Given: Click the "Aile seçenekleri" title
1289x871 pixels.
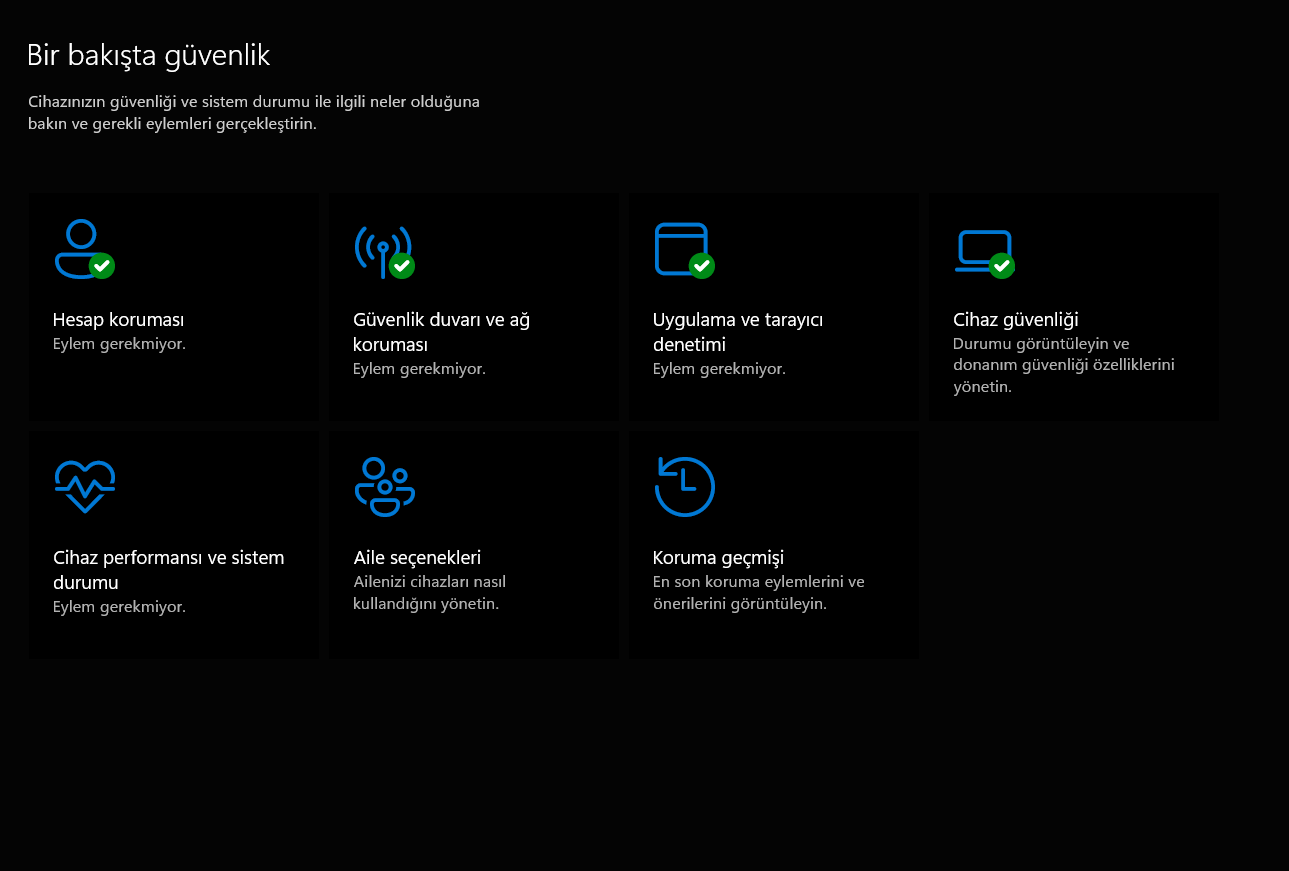Looking at the screenshot, I should coord(417,558).
